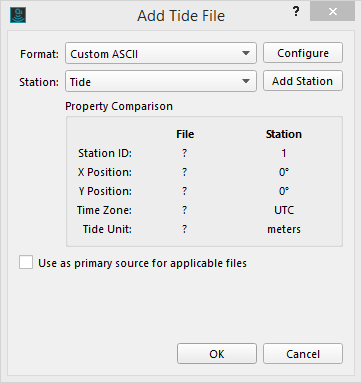Enable Use as primary source checkbox
The width and height of the screenshot is (362, 383).
click(x=26, y=262)
